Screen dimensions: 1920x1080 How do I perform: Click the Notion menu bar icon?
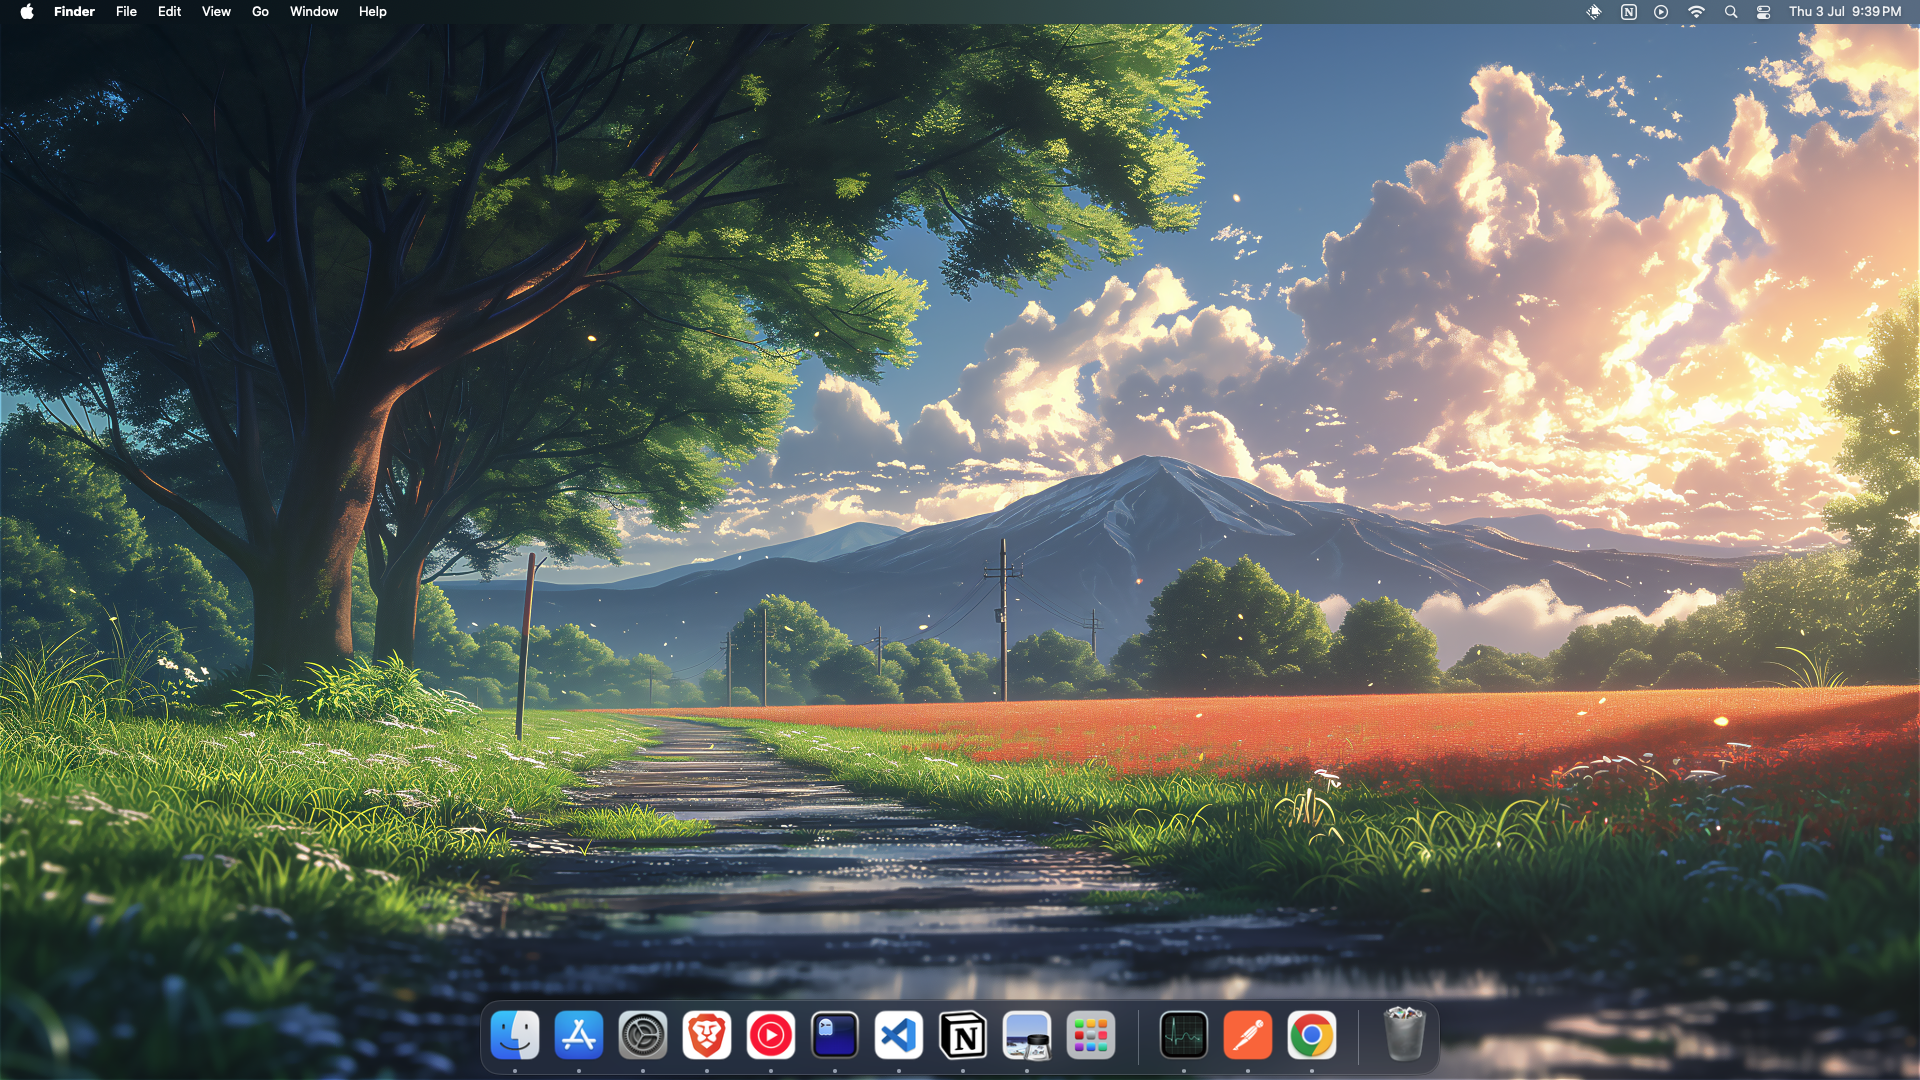[x=1629, y=12]
